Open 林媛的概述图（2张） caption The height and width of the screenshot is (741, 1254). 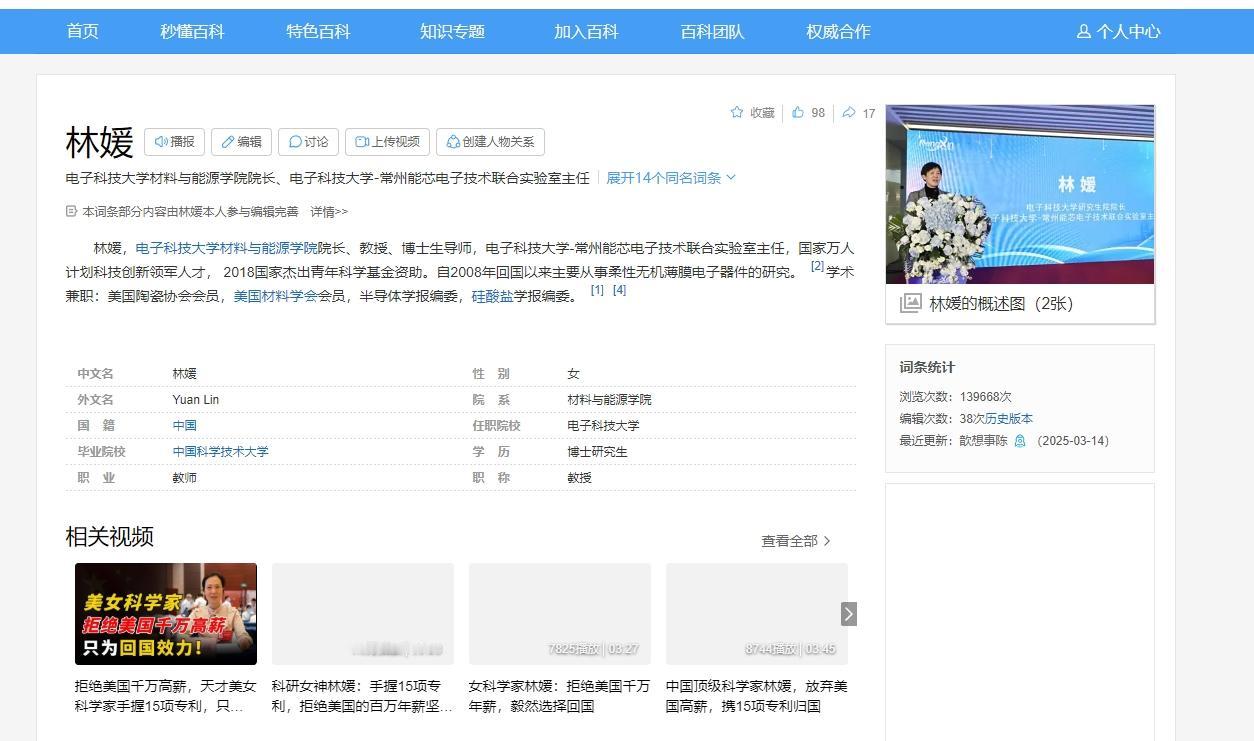click(x=1001, y=304)
